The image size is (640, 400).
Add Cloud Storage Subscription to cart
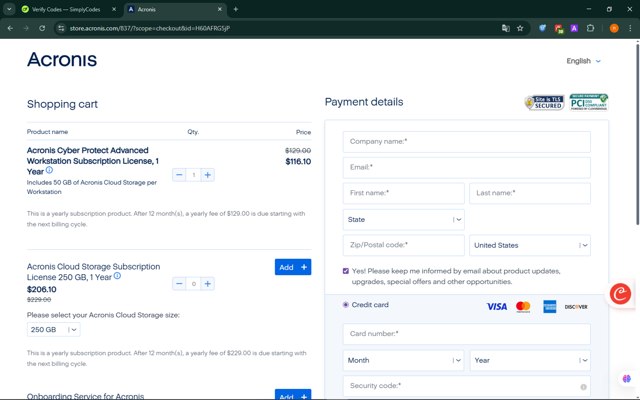click(x=293, y=267)
